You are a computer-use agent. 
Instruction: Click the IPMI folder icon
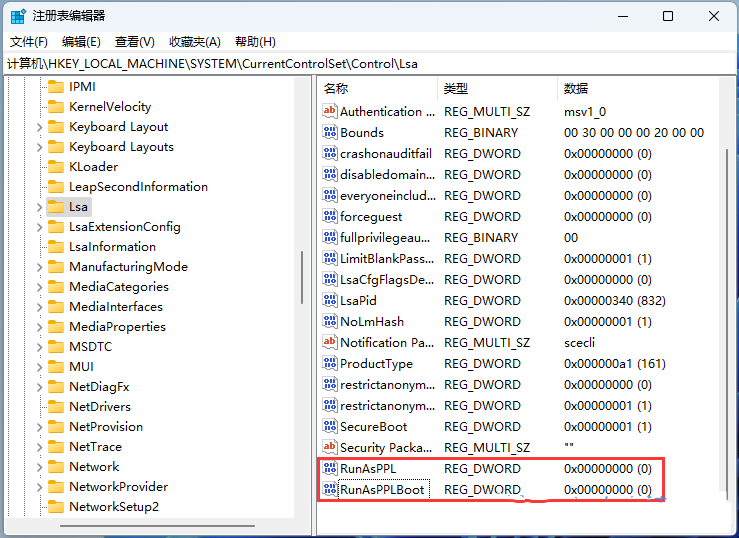pyautogui.click(x=56, y=87)
